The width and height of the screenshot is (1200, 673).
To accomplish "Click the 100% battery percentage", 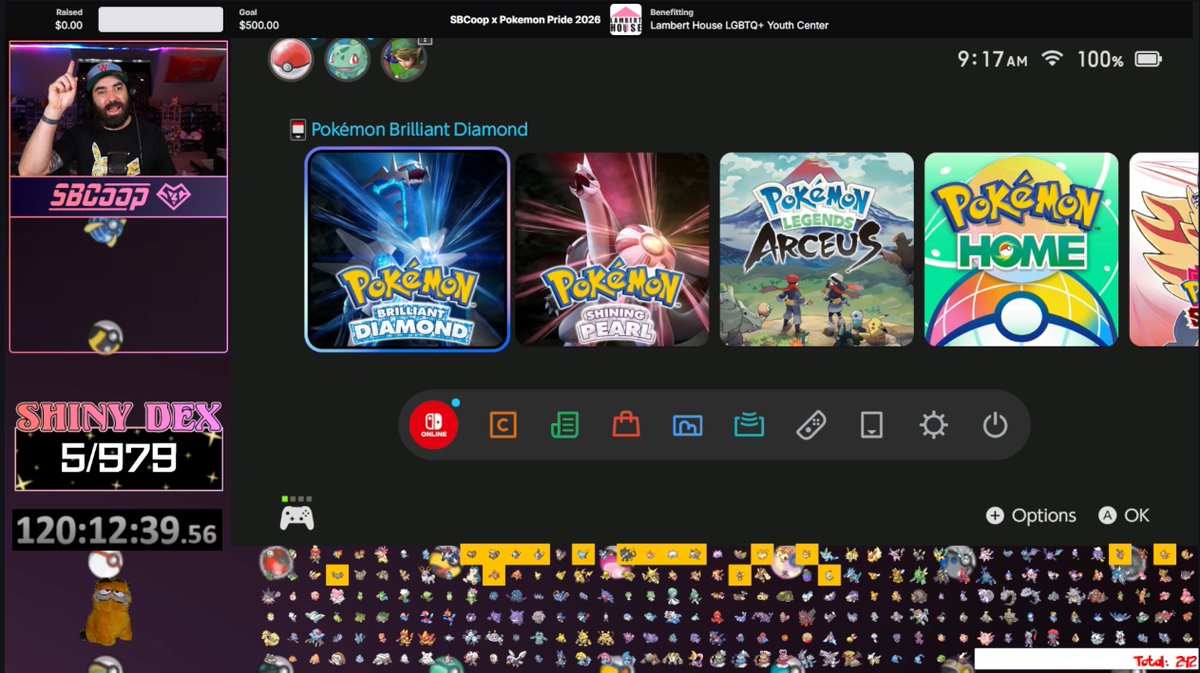I will [1100, 60].
